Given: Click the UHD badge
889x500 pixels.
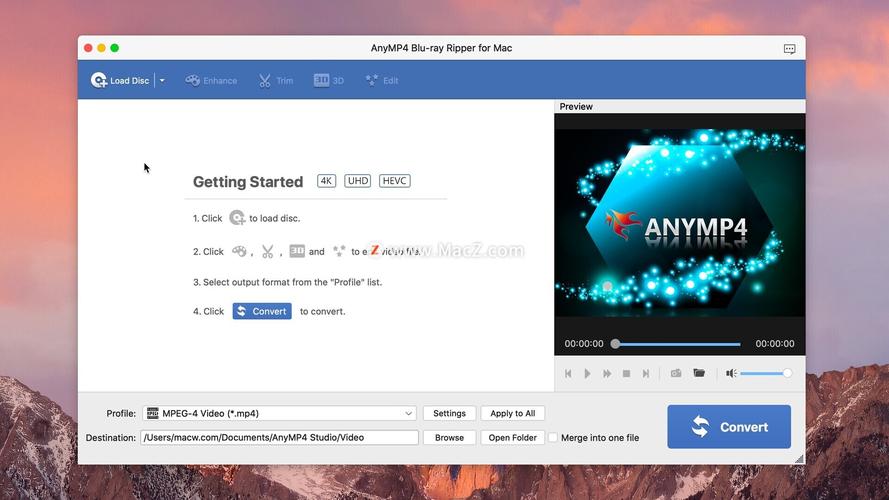Looking at the screenshot, I should click(x=358, y=181).
